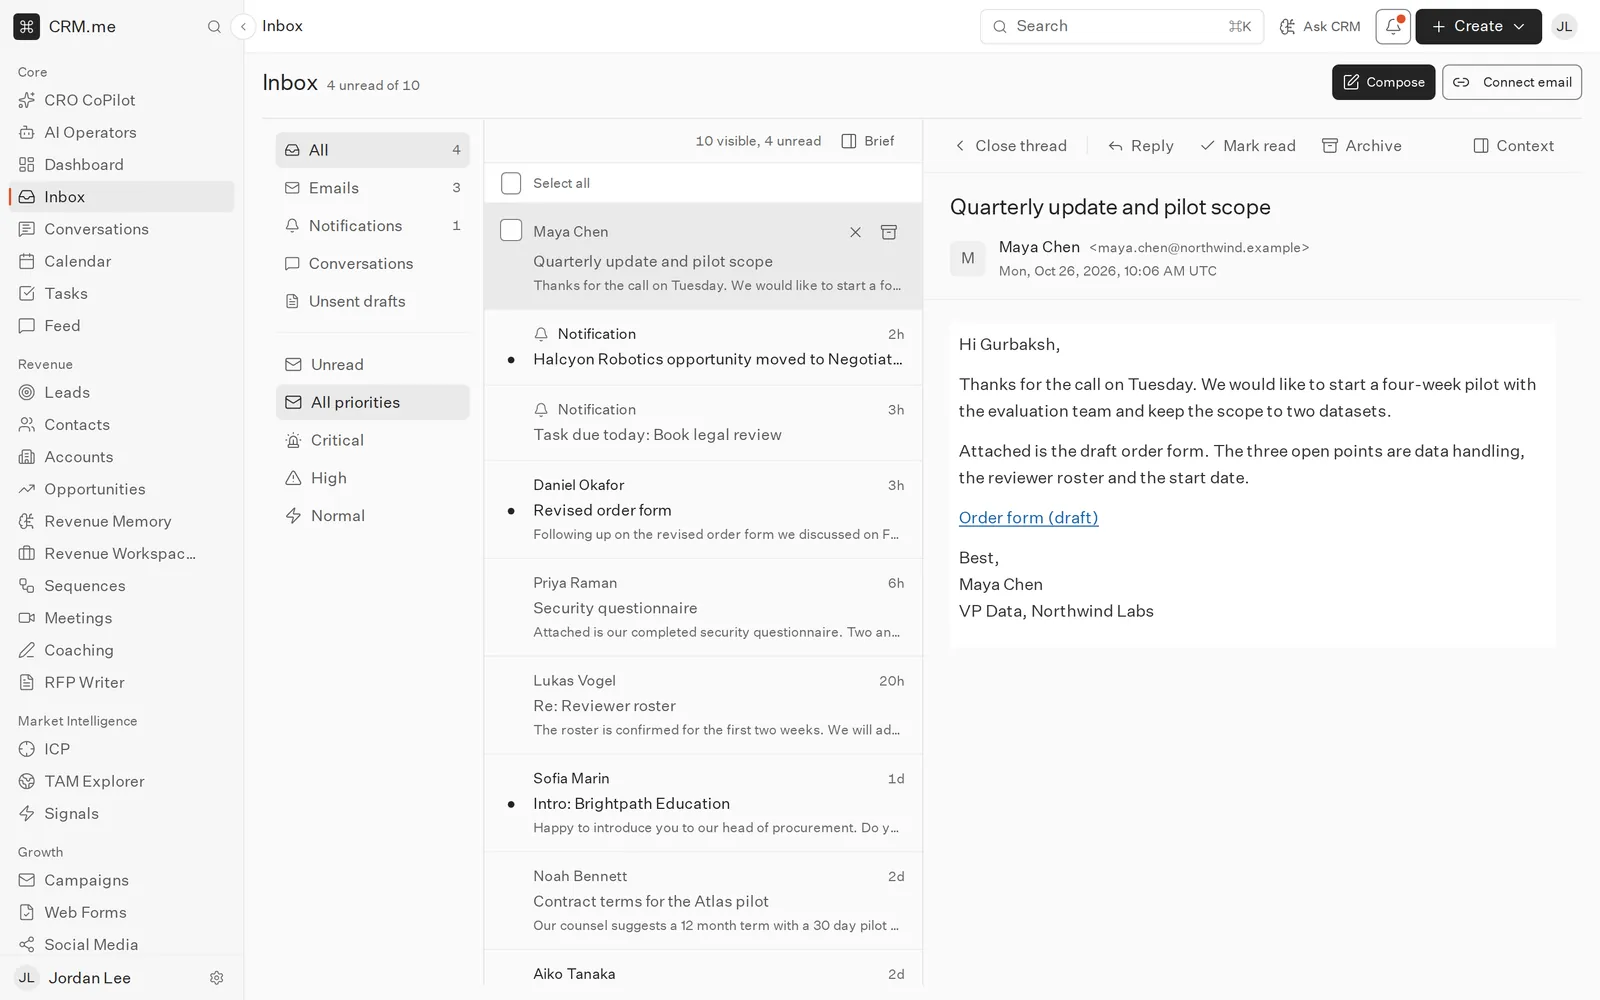Open TAM Explorer

[122, 781]
